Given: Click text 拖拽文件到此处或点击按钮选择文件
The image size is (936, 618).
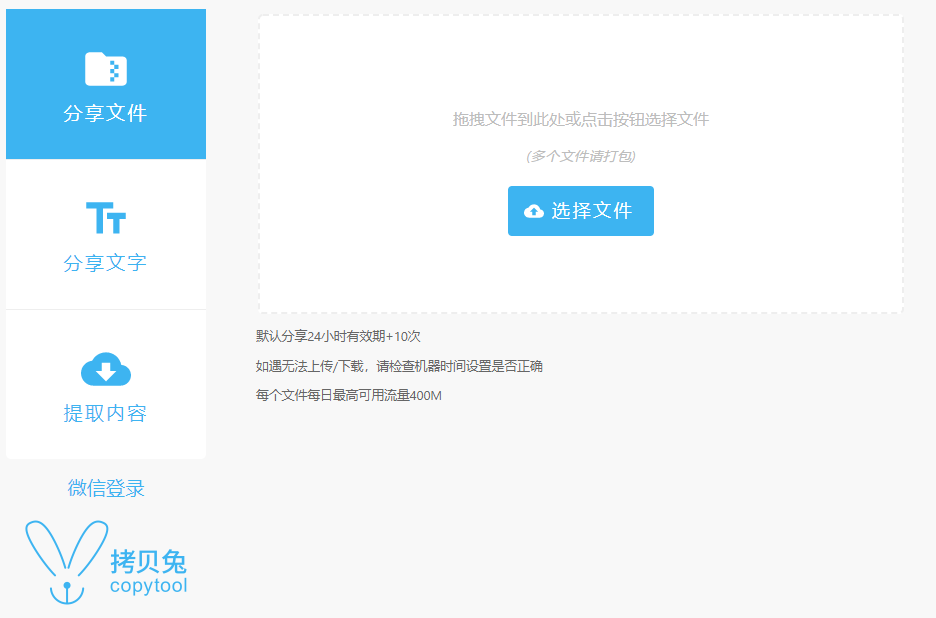Looking at the screenshot, I should tap(580, 119).
